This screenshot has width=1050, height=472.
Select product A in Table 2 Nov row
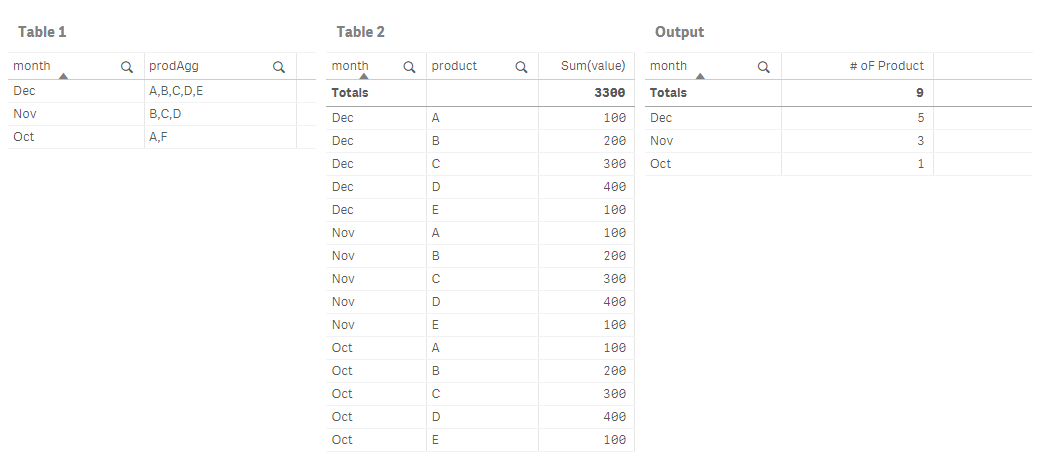point(435,232)
